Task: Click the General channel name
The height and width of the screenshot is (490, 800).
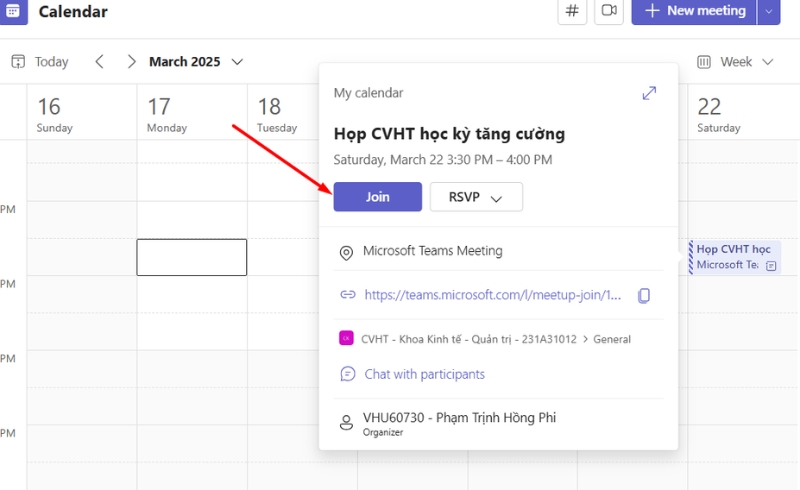Action: [612, 339]
